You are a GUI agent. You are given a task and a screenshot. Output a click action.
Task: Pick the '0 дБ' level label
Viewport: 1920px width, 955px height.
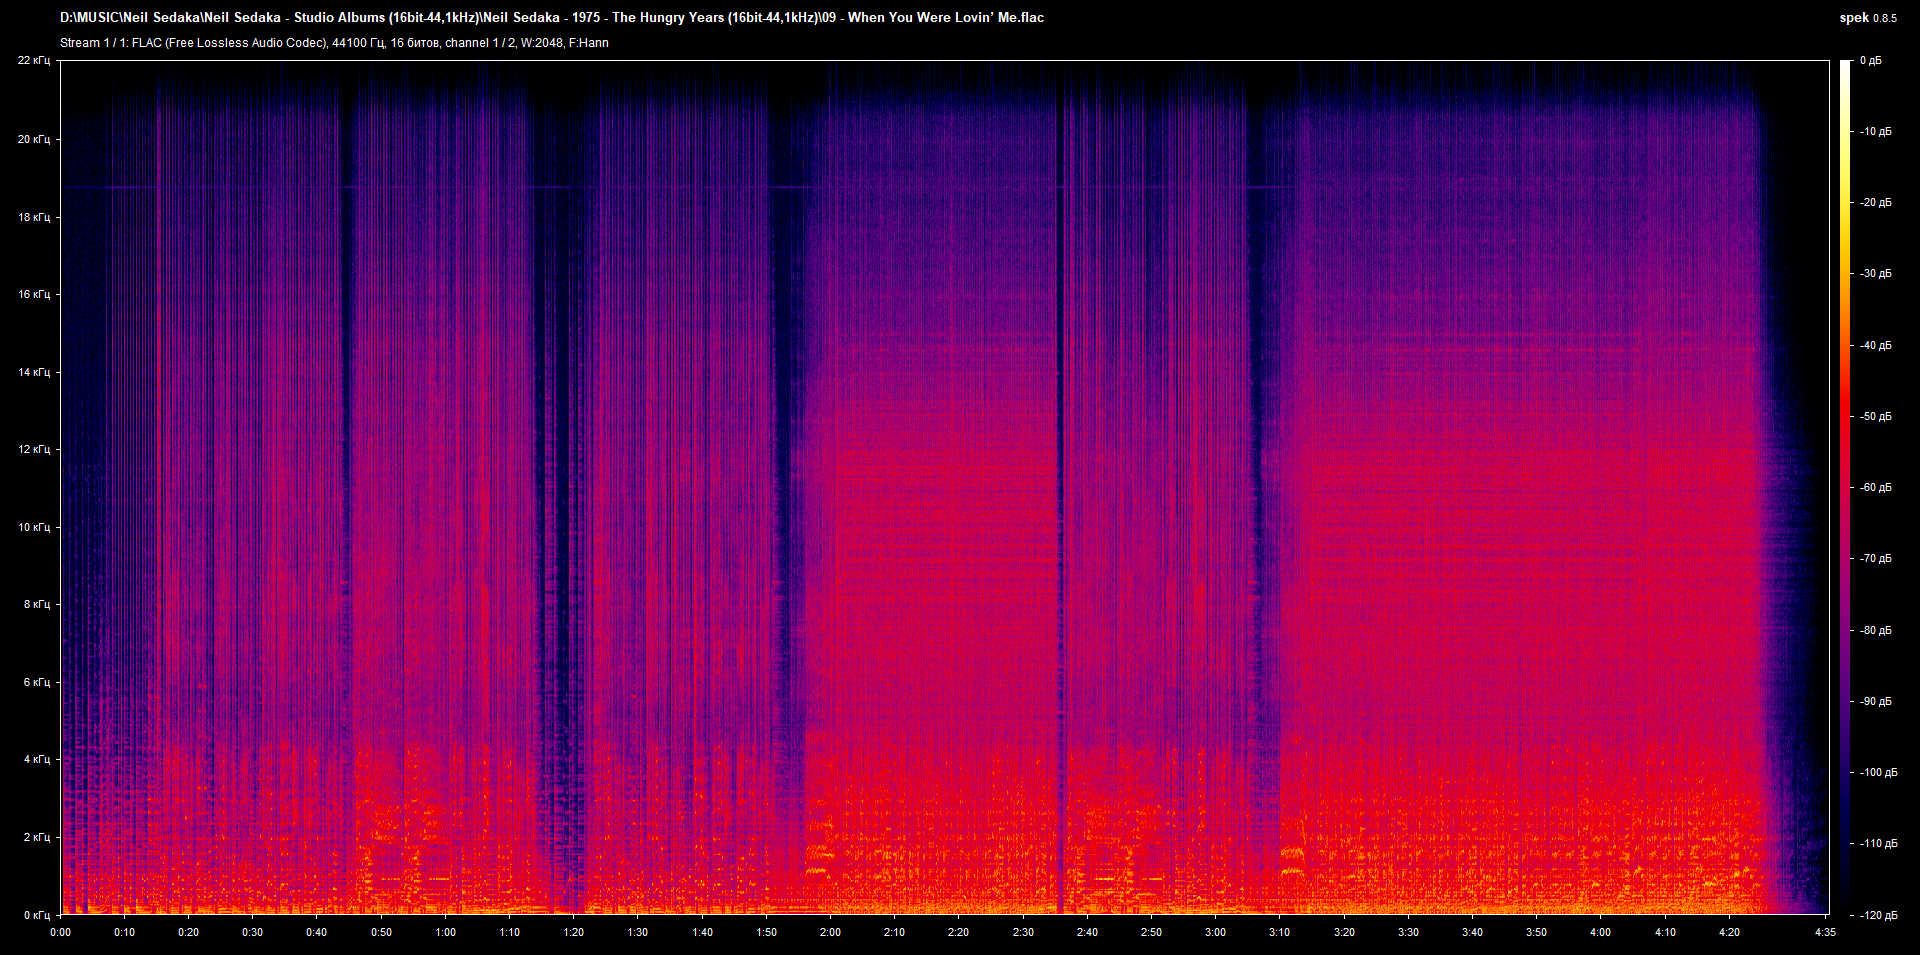1871,61
